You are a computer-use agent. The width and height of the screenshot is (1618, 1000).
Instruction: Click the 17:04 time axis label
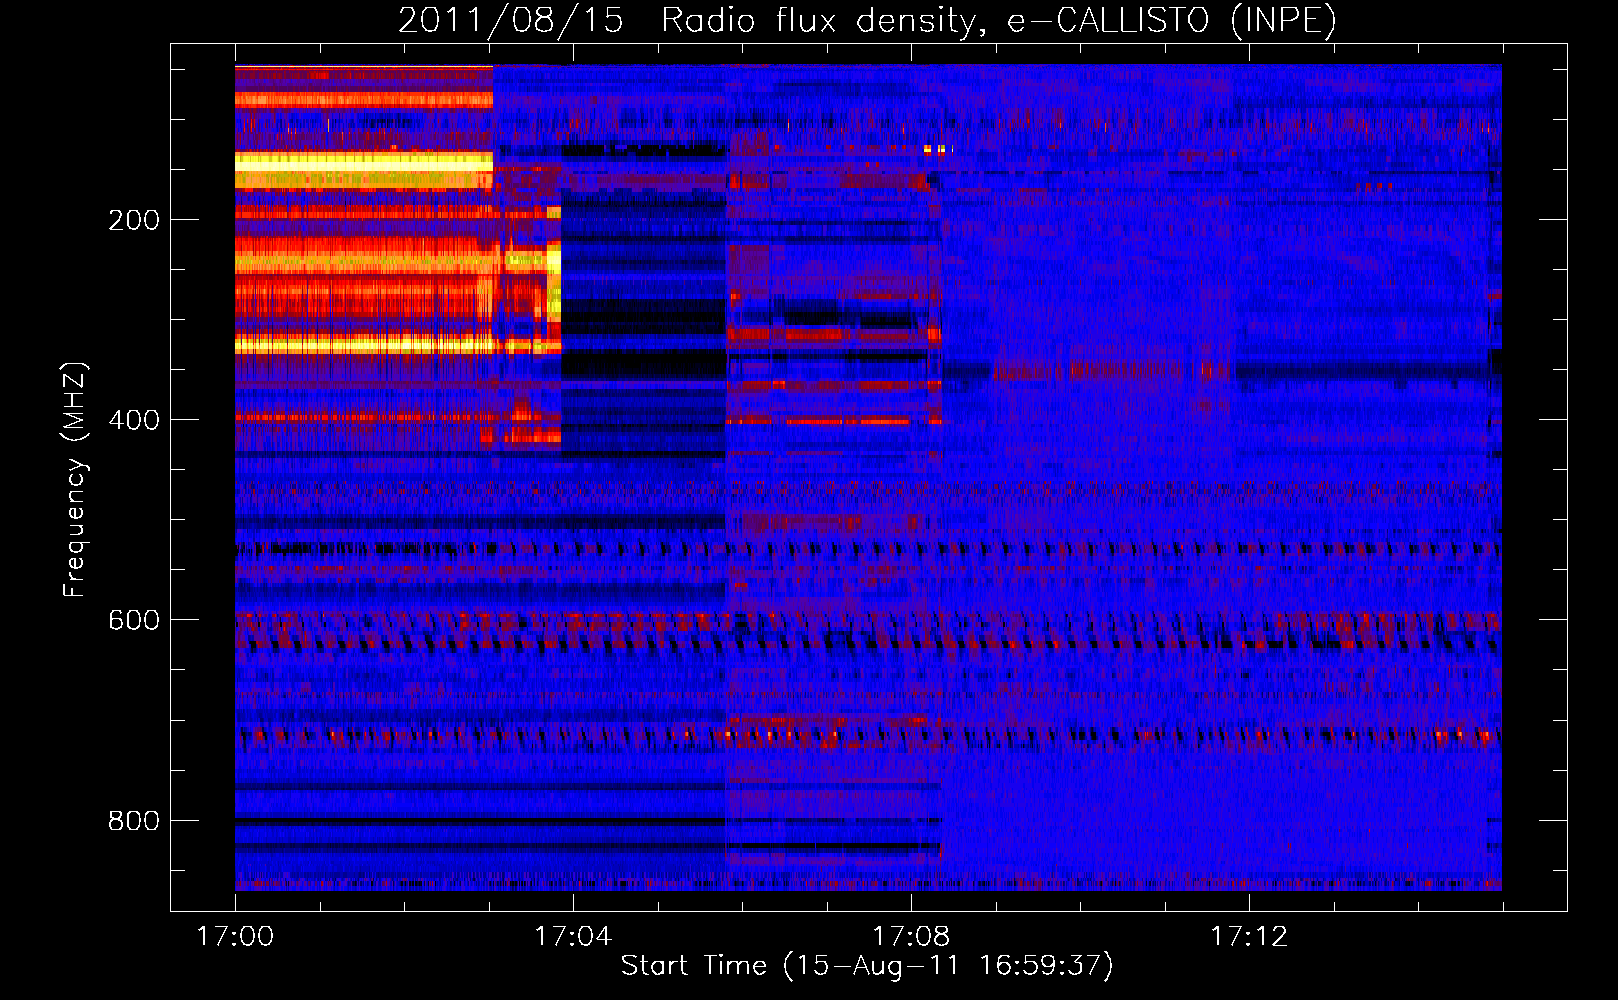[573, 936]
